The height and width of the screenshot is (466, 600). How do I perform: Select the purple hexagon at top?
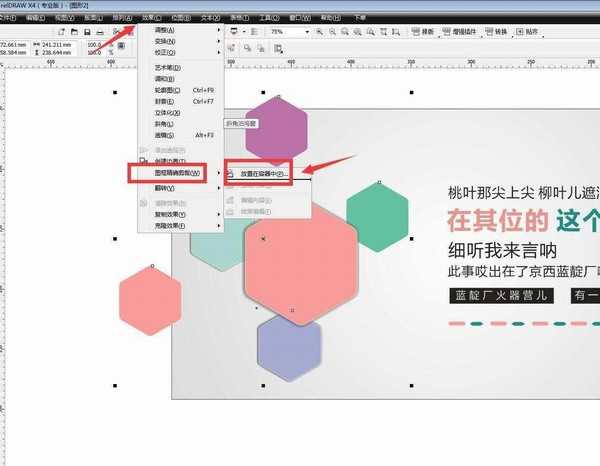point(275,128)
